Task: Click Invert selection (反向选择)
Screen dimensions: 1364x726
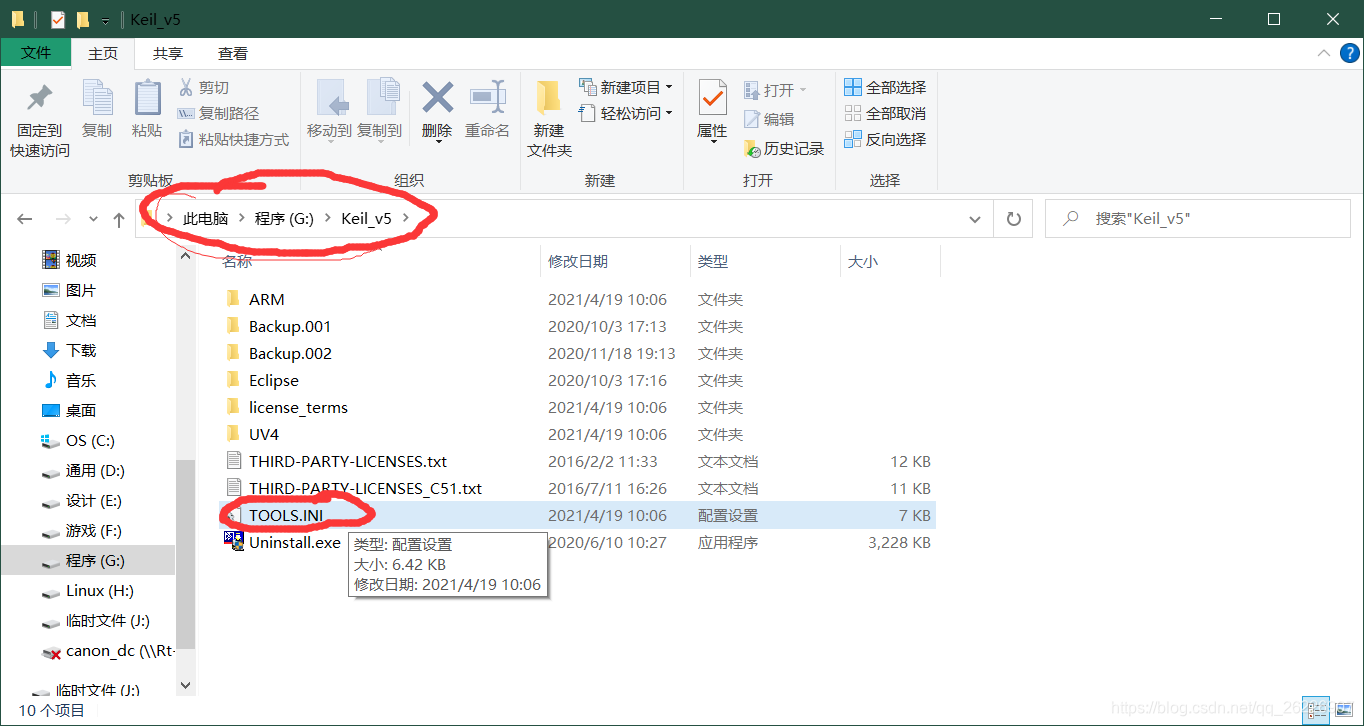Action: [885, 140]
